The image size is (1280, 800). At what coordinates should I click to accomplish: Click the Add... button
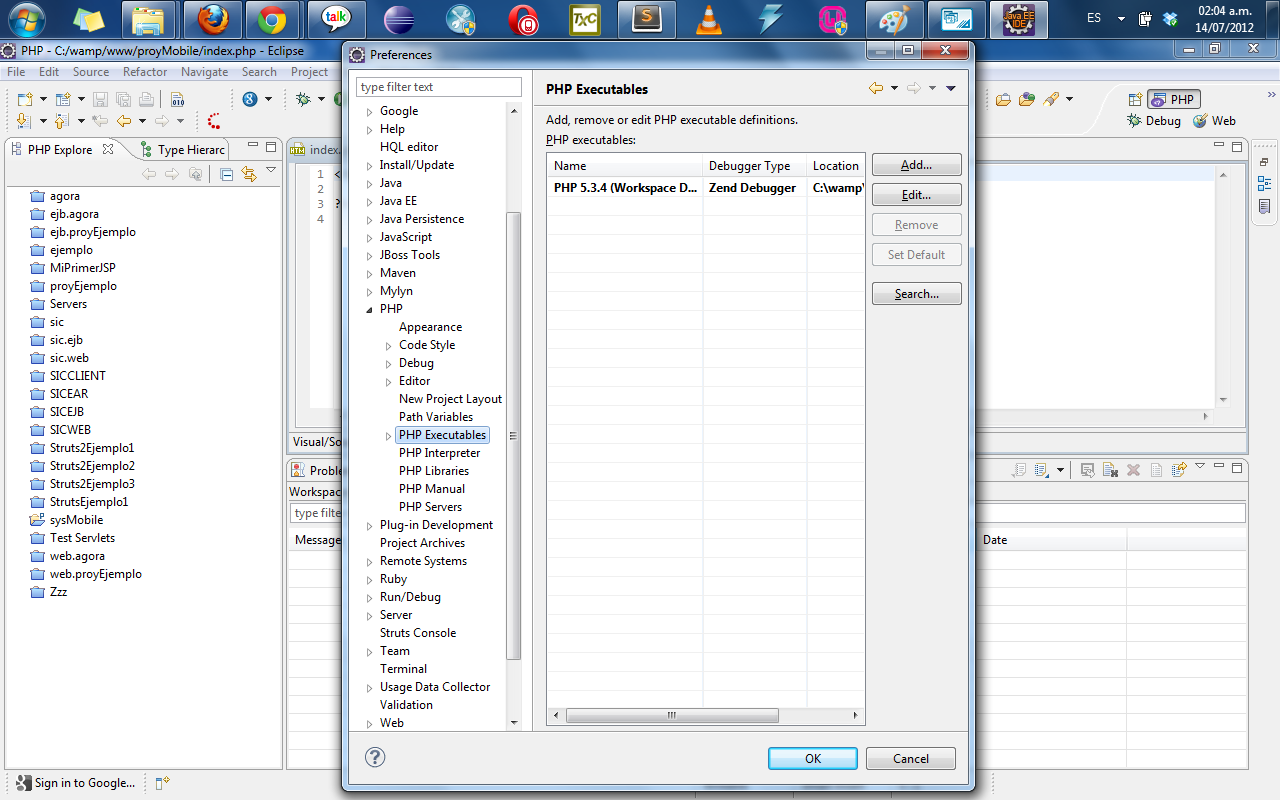click(916, 165)
